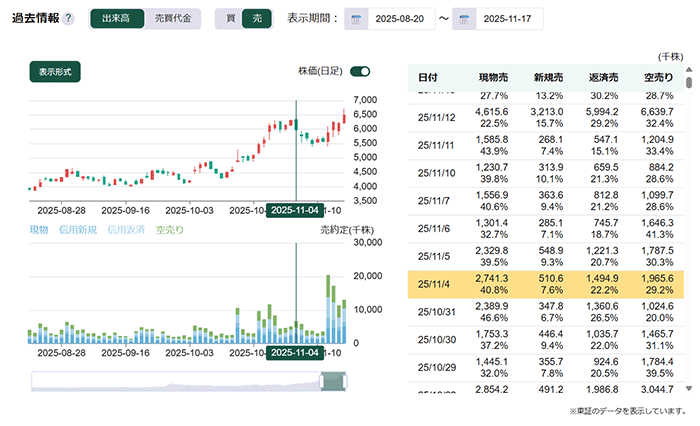Click the 3,213.0 新規売 value
The image size is (700, 426).
click(x=547, y=112)
